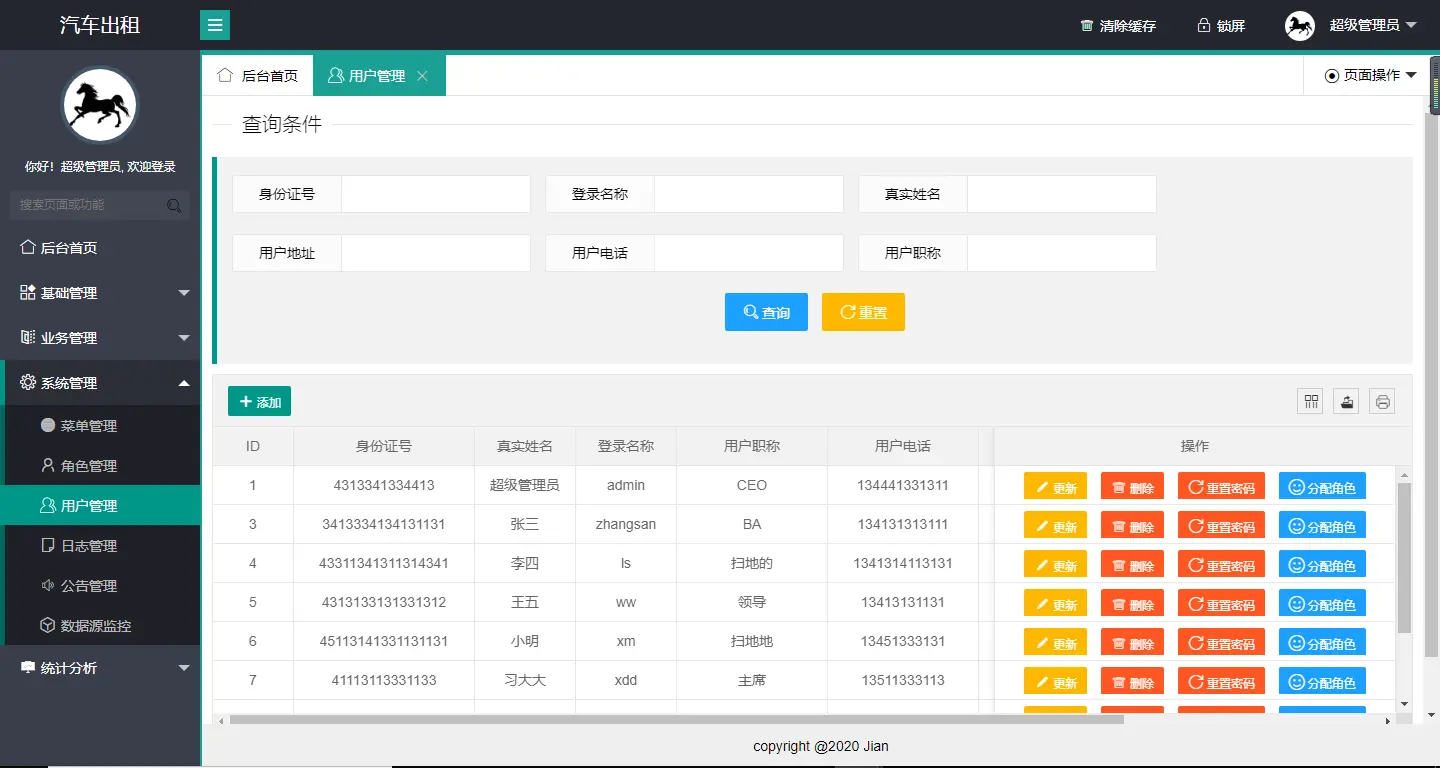The height and width of the screenshot is (768, 1440).
Task: Click the export data folder icon
Action: (1346, 401)
